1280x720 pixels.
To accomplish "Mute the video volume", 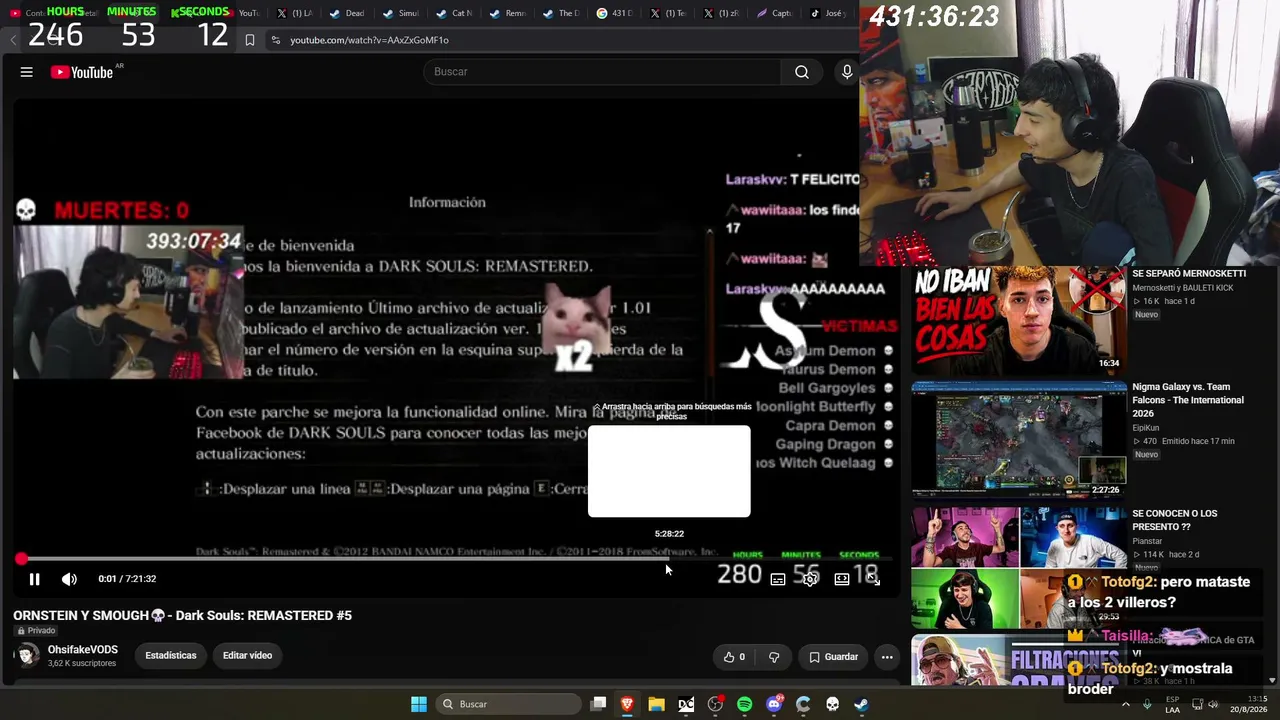I will pyautogui.click(x=69, y=579).
